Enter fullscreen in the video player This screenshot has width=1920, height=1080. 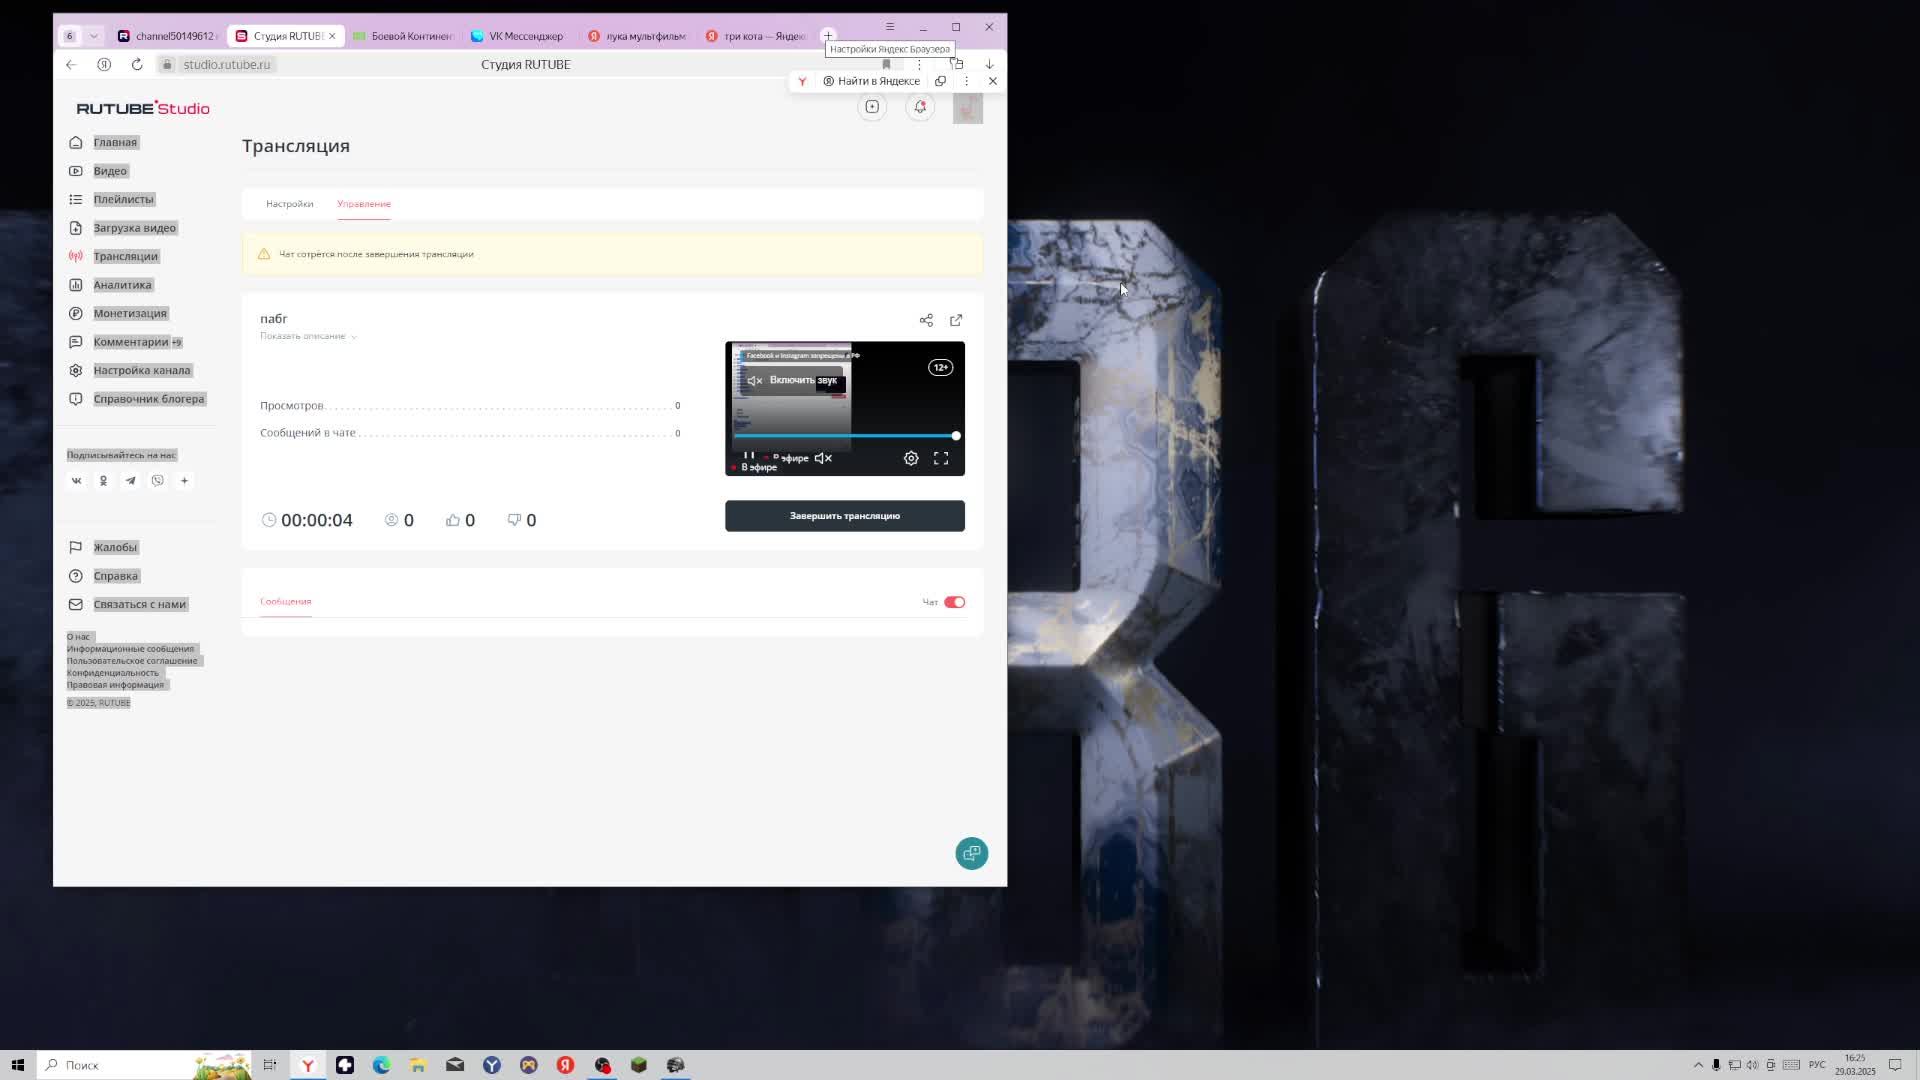pyautogui.click(x=941, y=458)
